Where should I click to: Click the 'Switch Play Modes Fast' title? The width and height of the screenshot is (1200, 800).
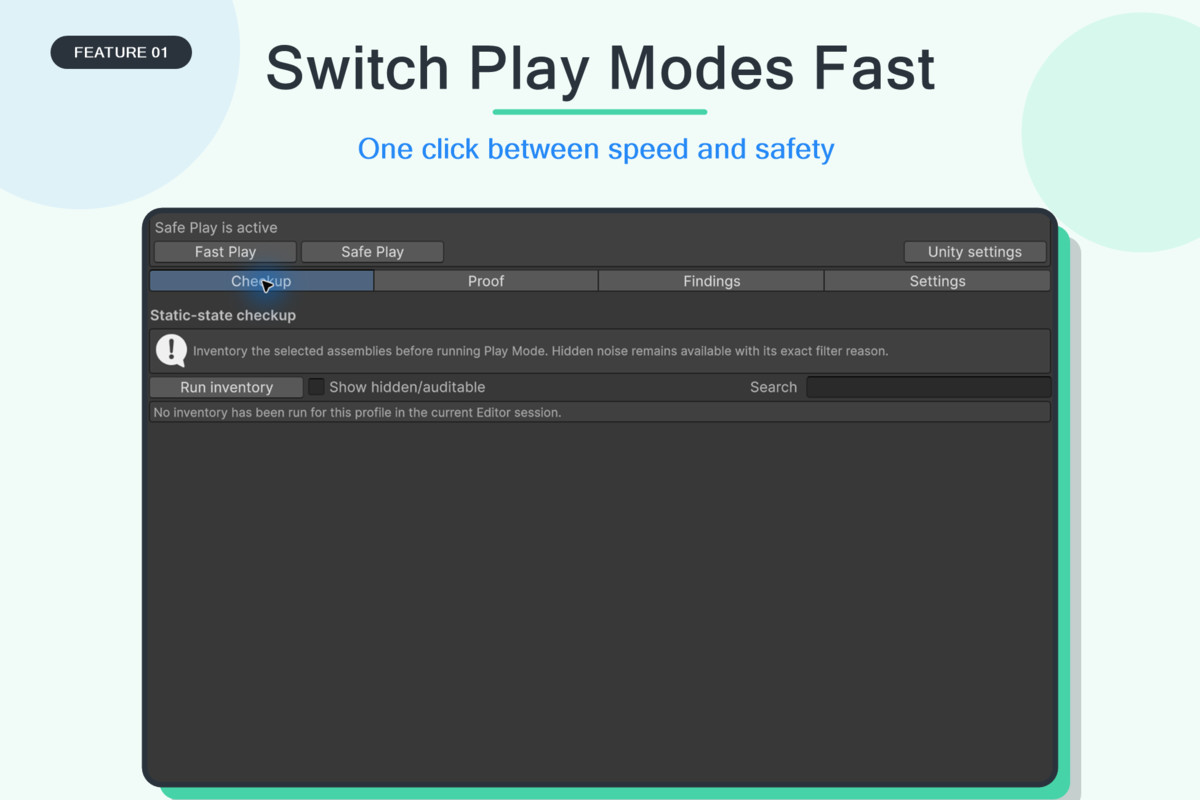[x=600, y=68]
